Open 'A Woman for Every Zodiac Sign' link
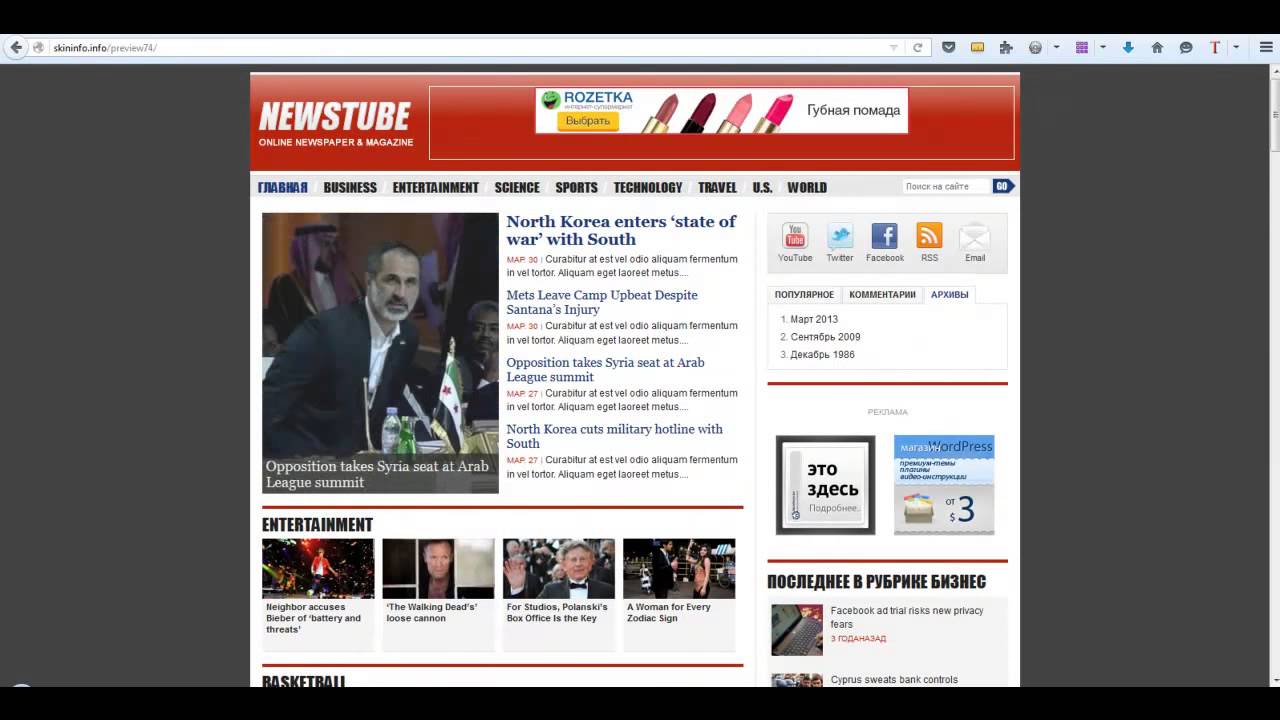Viewport: 1280px width, 720px height. click(669, 612)
